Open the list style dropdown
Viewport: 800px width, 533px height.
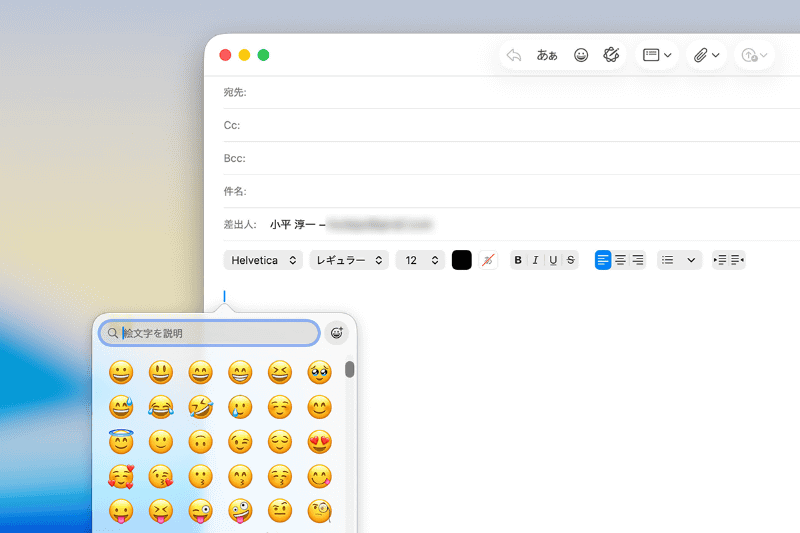click(680, 260)
